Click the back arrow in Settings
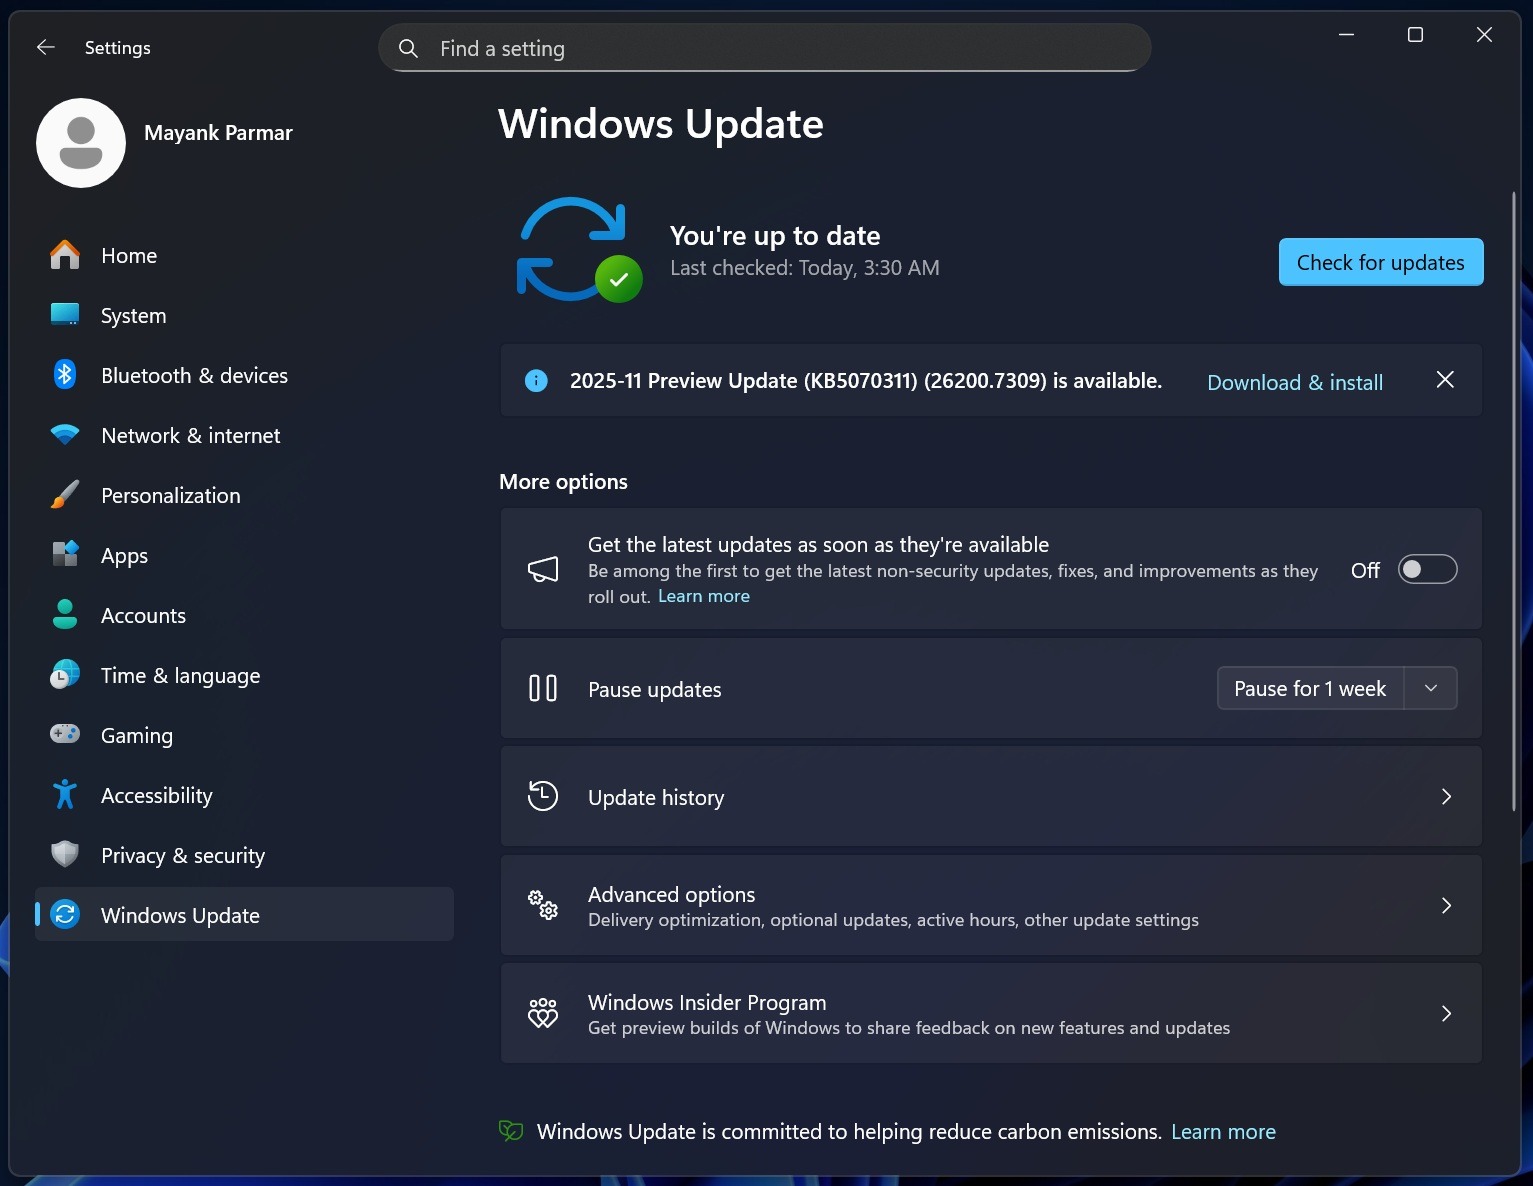The height and width of the screenshot is (1186, 1533). tap(45, 47)
